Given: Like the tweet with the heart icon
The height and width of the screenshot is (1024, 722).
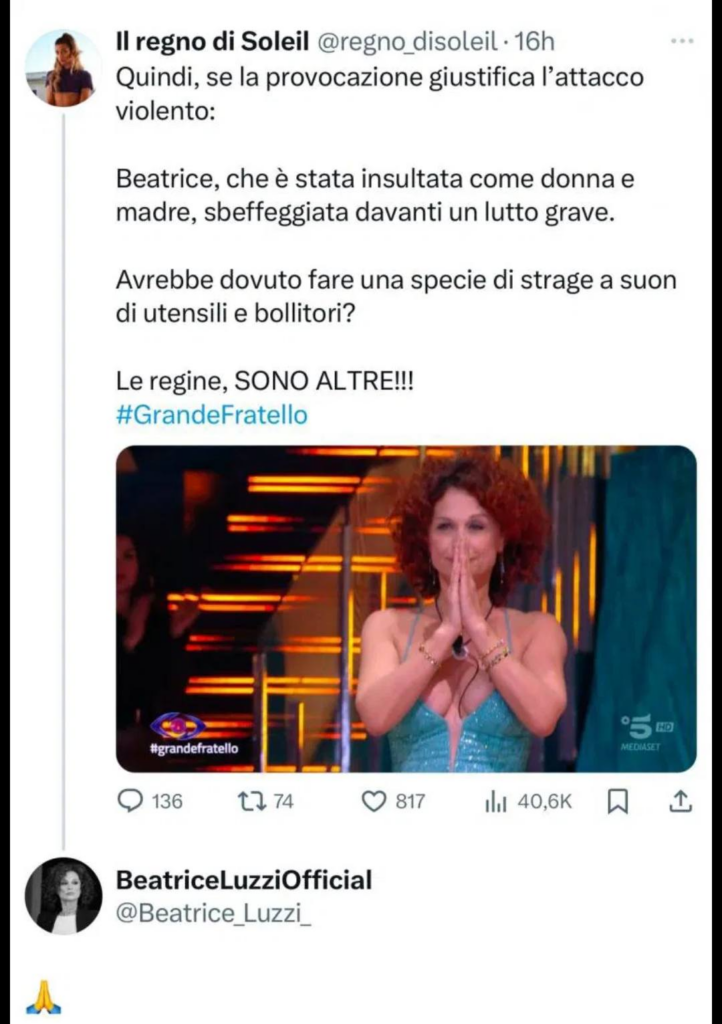Looking at the screenshot, I should tap(373, 801).
